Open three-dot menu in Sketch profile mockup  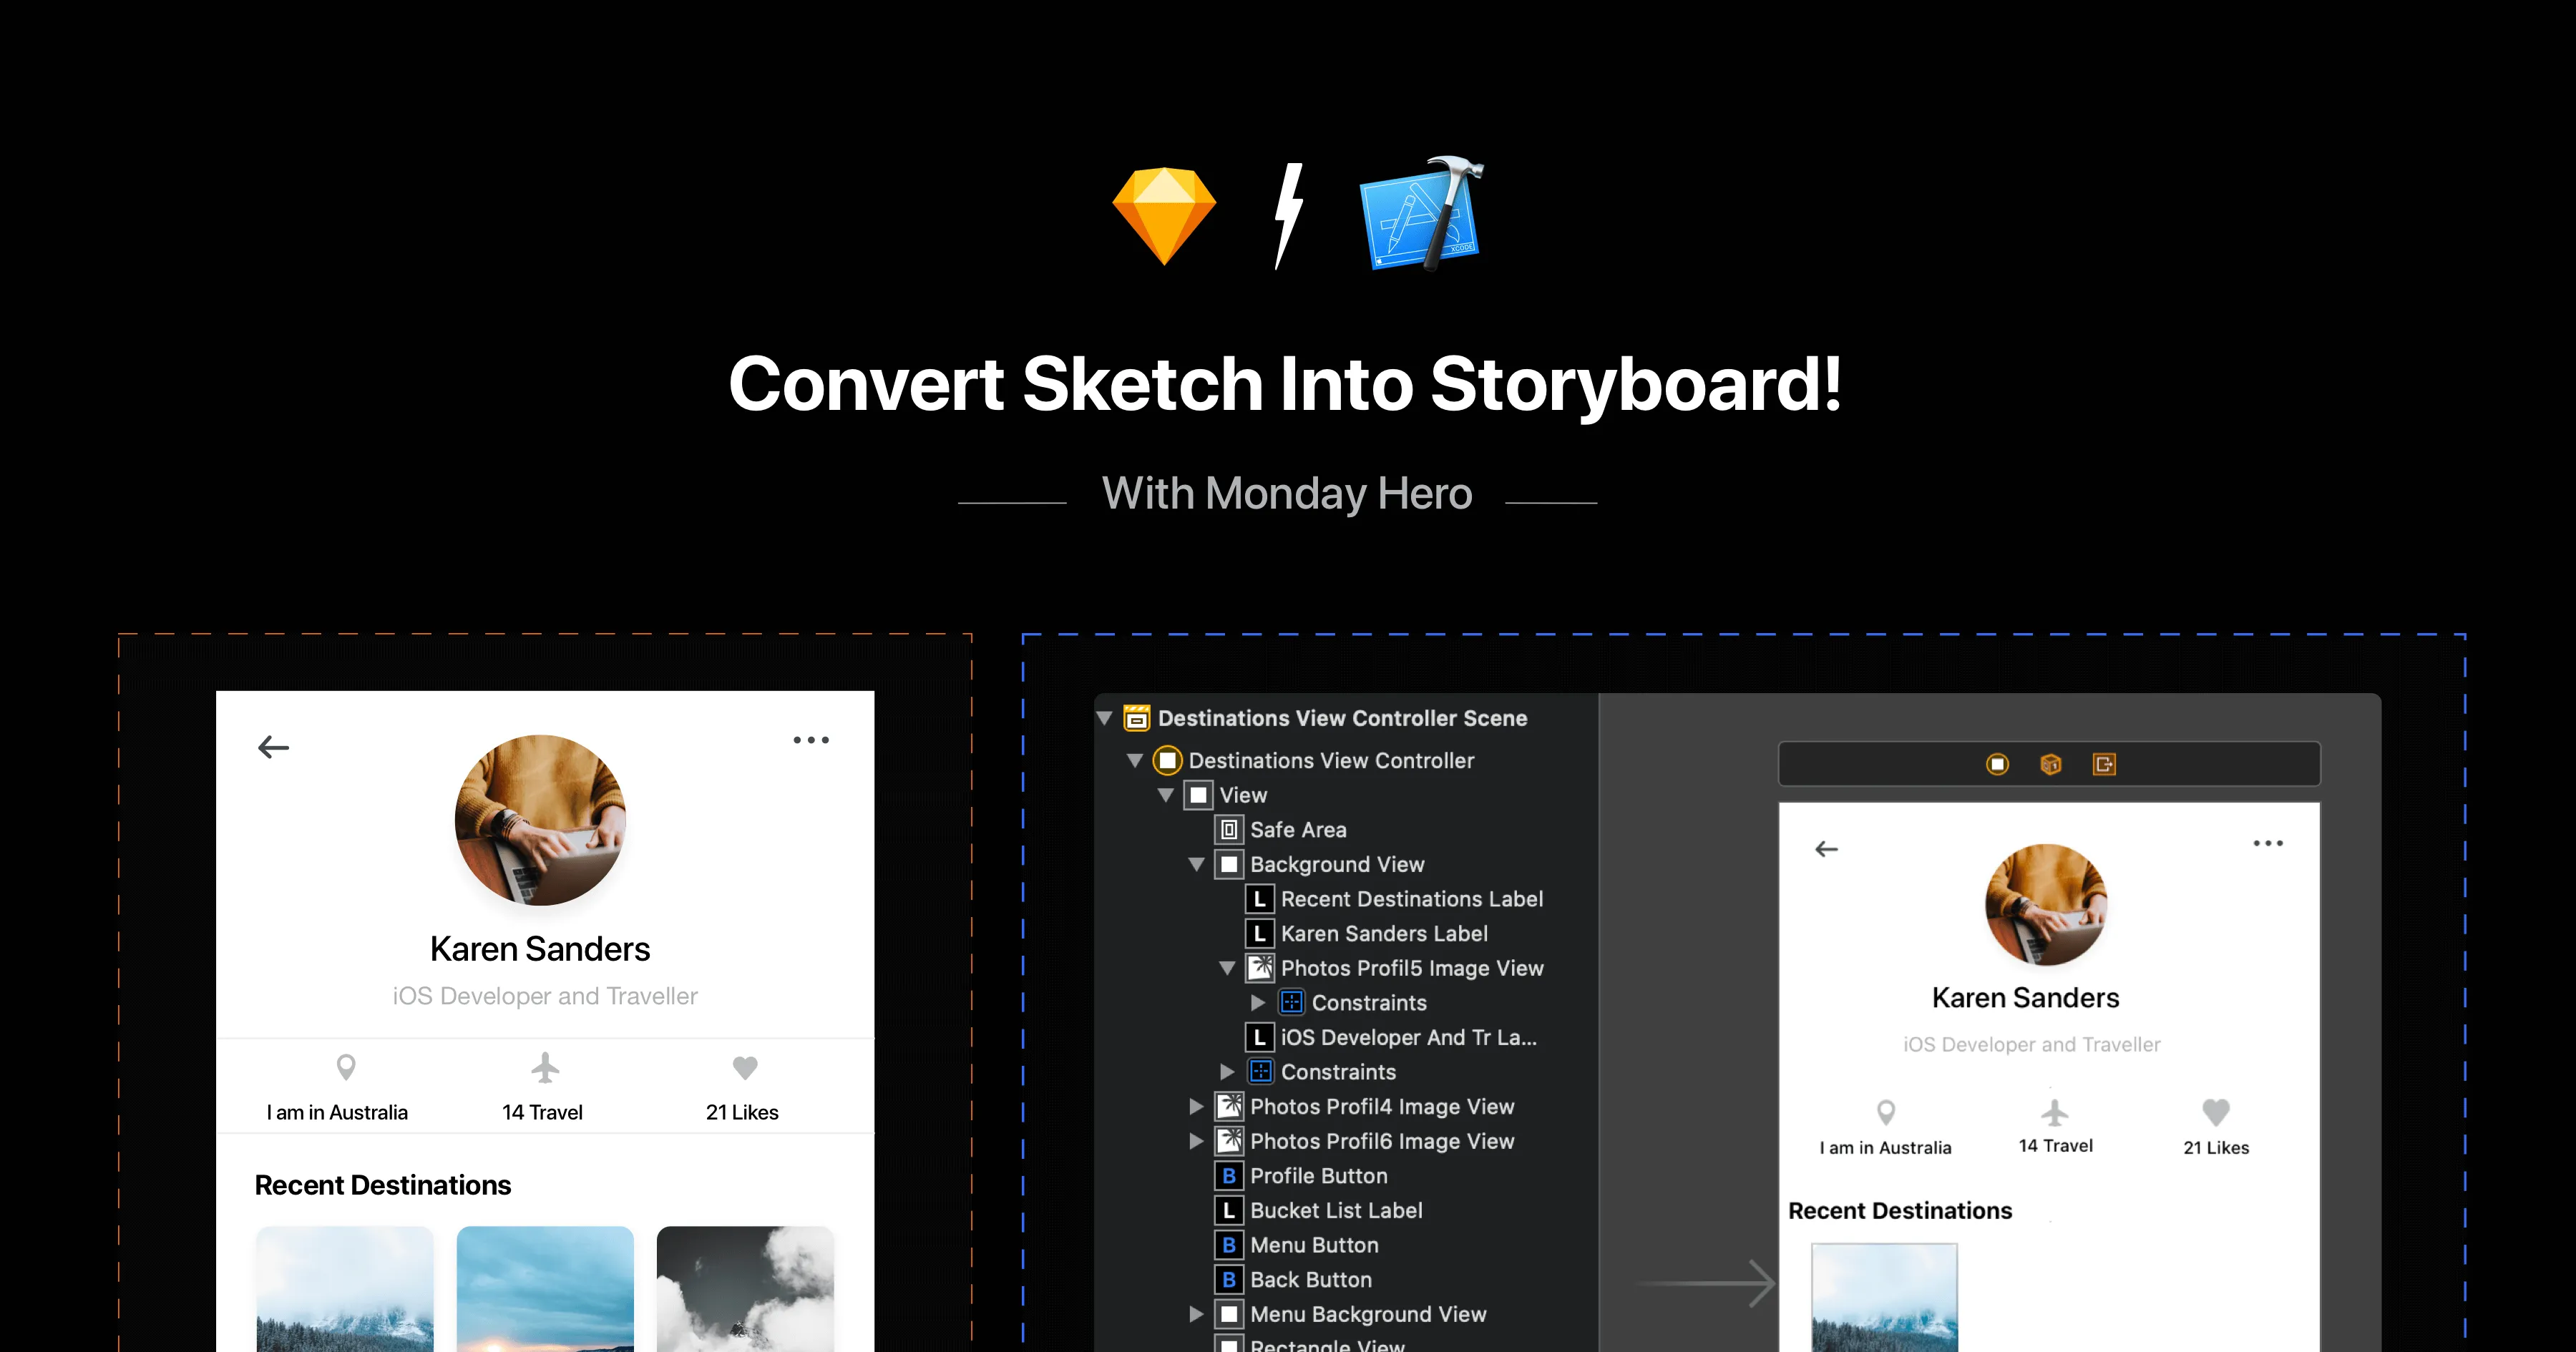point(811,740)
